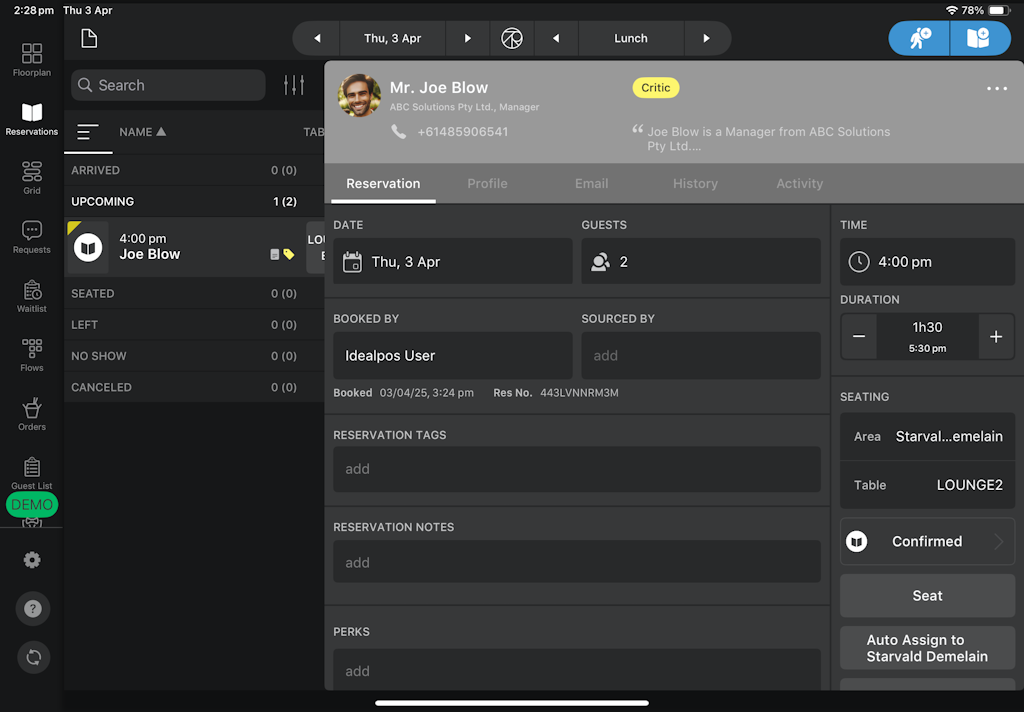Viewport: 1024px width, 712px height.
Task: Switch to previous service before Lunch
Action: (555, 38)
